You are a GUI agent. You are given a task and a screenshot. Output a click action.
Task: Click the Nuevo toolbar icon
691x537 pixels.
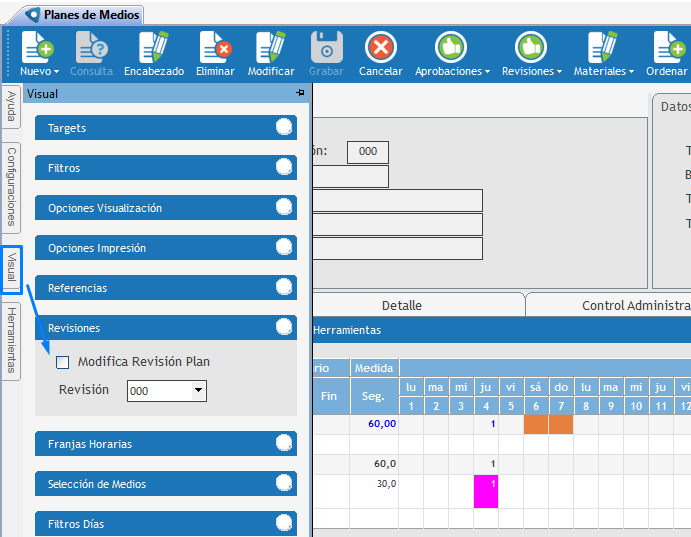click(38, 48)
